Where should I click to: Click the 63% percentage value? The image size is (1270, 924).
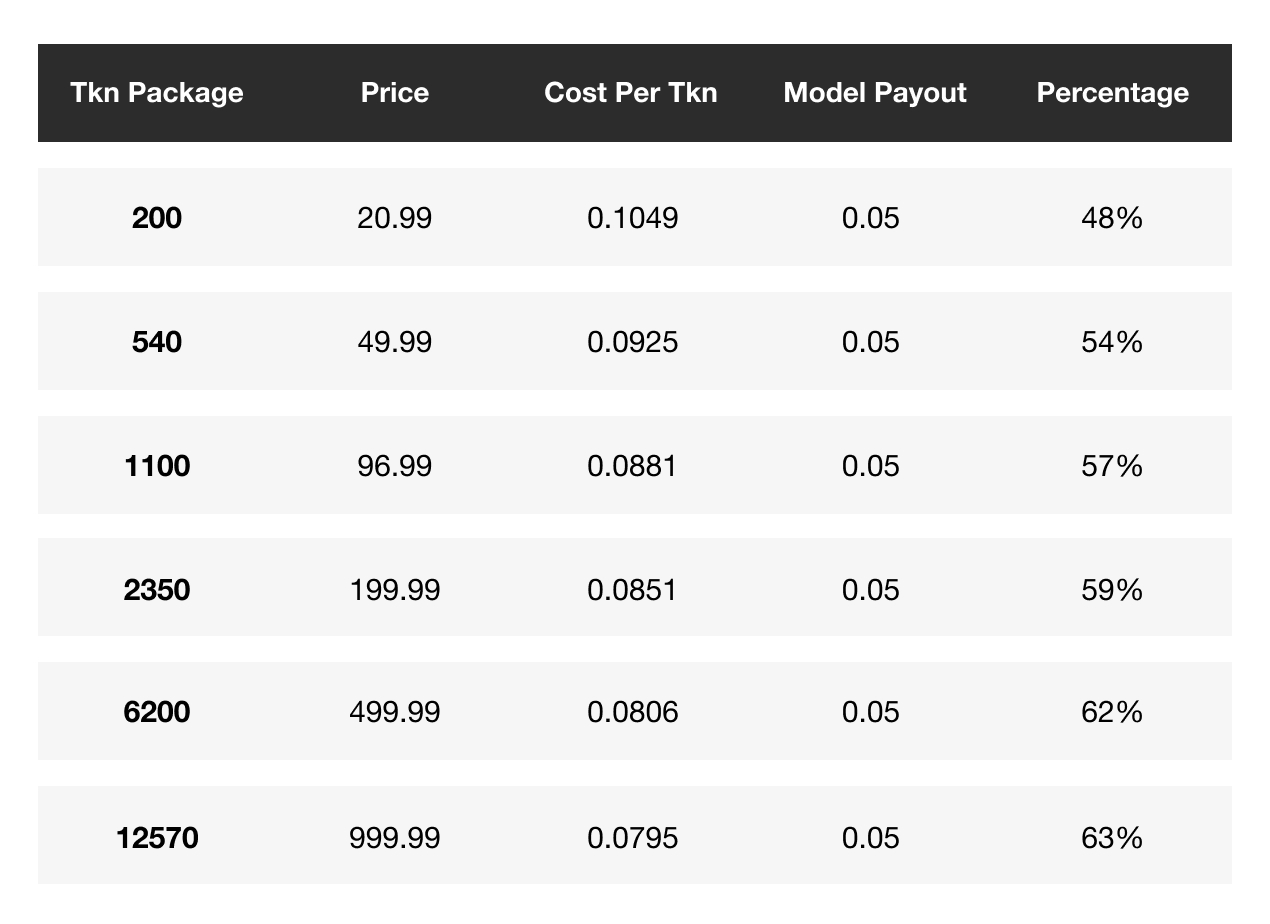pos(1112,837)
